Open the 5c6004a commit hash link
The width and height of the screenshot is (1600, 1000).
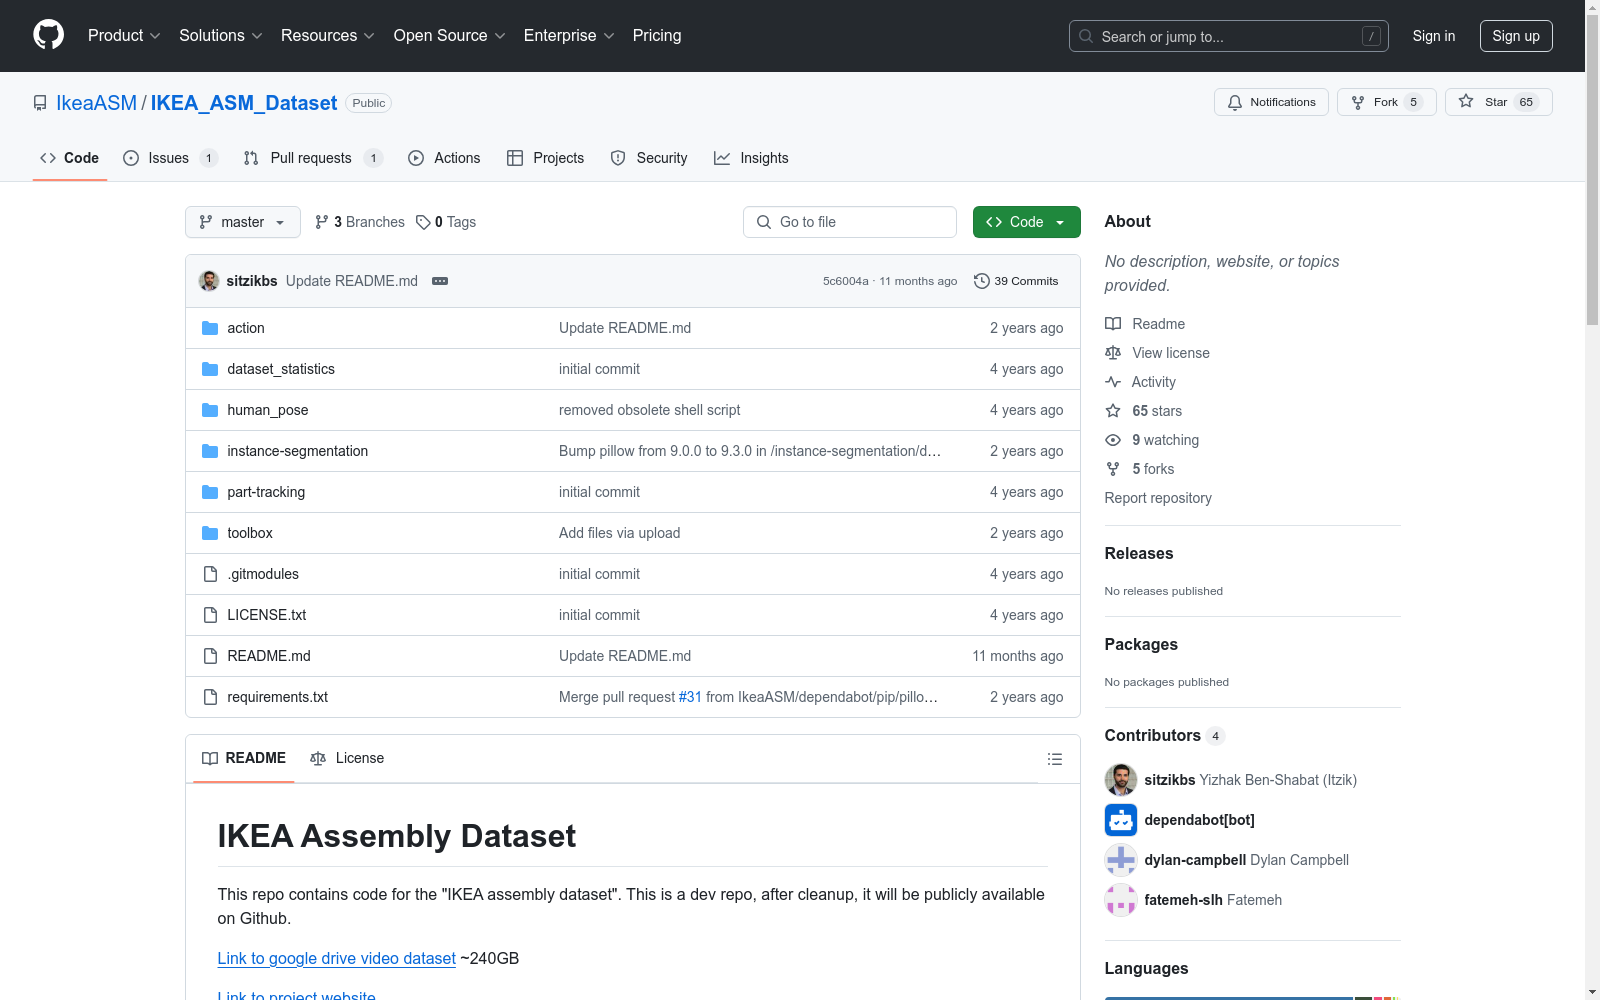pos(846,281)
